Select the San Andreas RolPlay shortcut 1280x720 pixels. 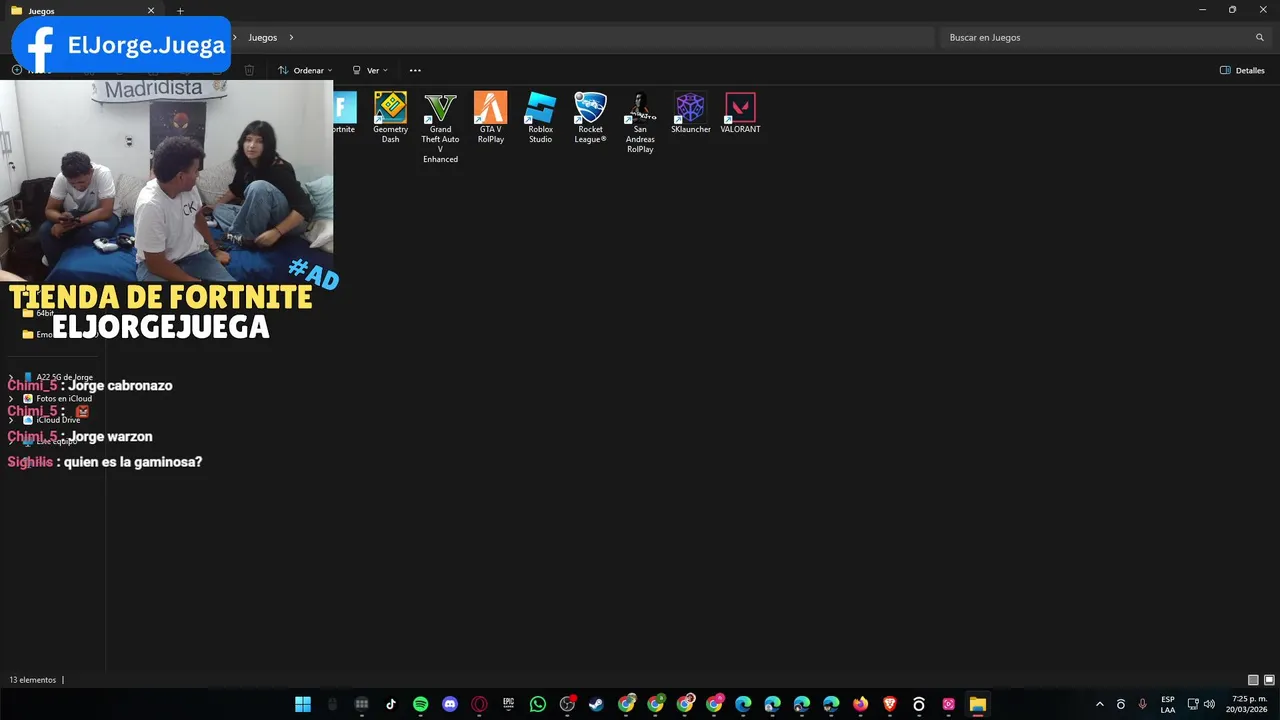pos(640,123)
